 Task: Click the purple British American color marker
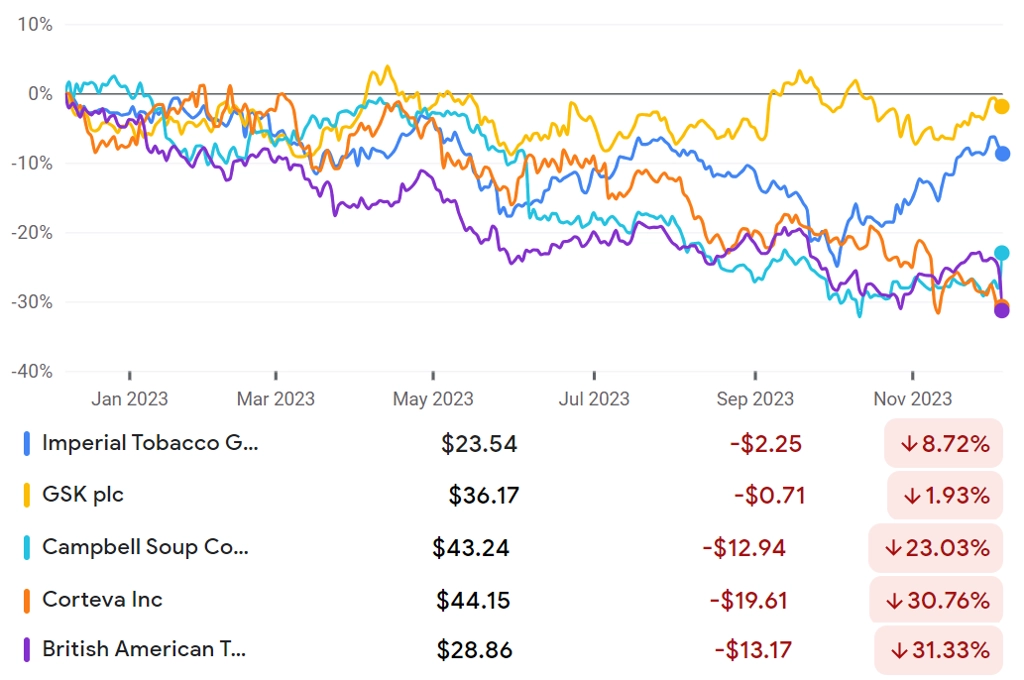click(x=27, y=650)
